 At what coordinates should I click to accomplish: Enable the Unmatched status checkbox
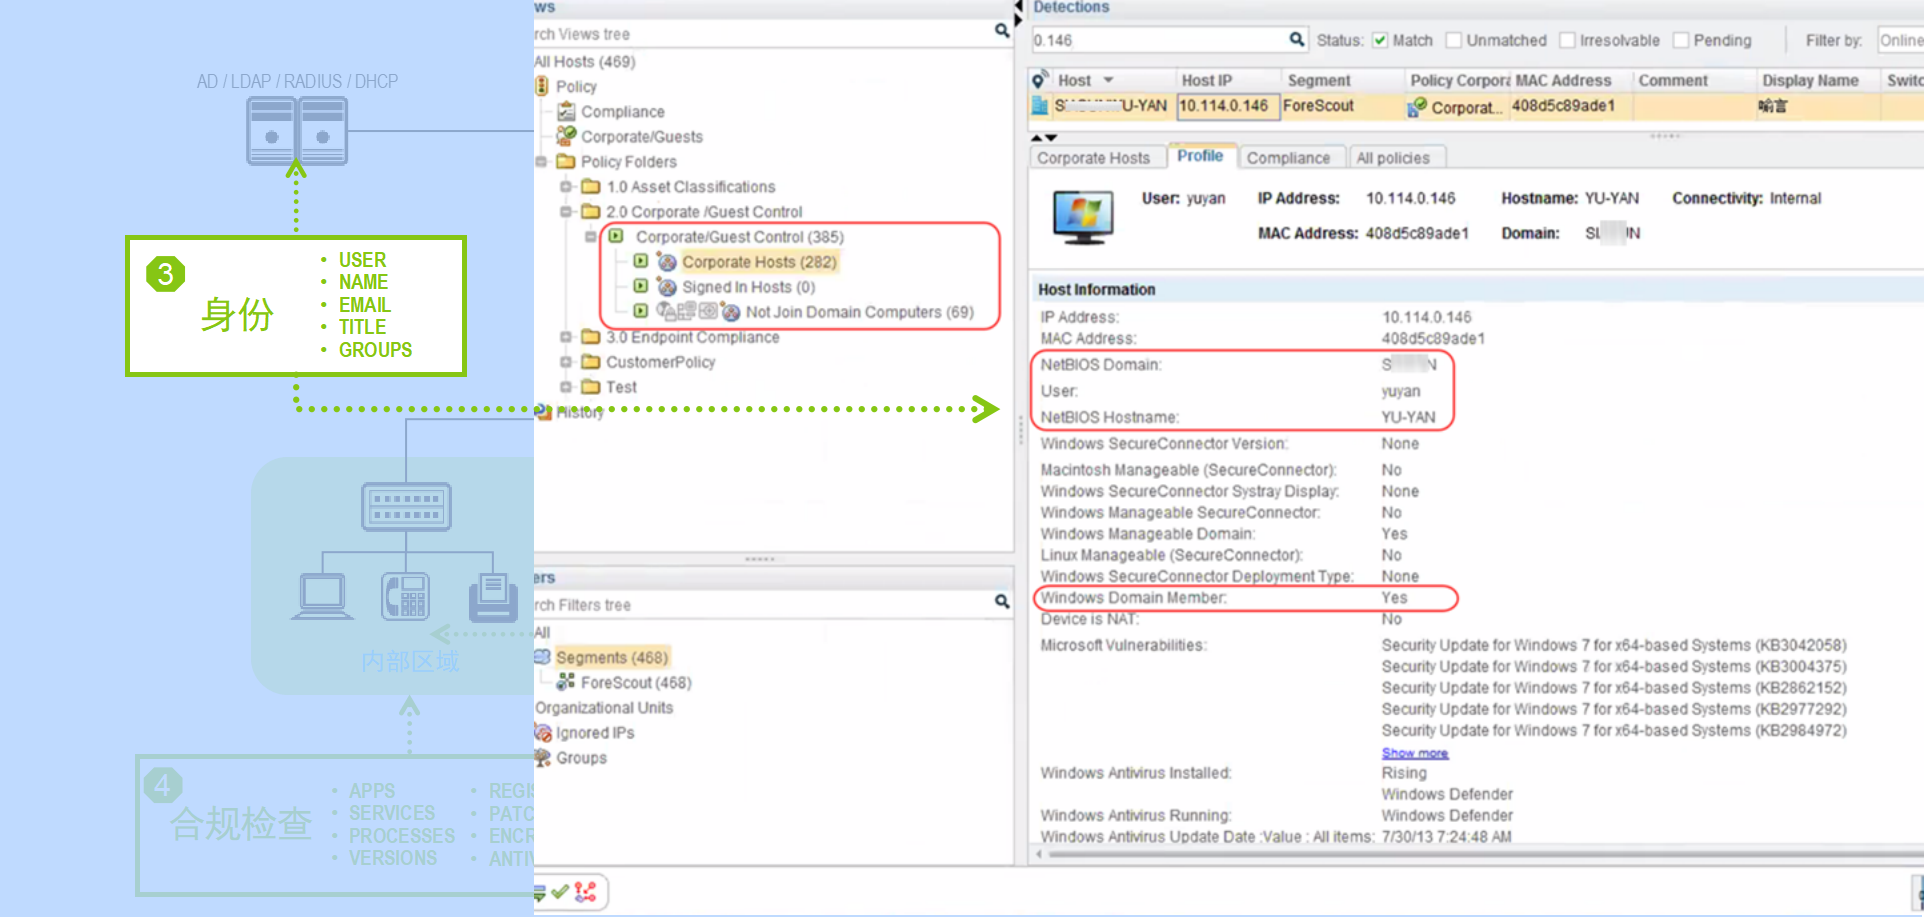coord(1454,40)
